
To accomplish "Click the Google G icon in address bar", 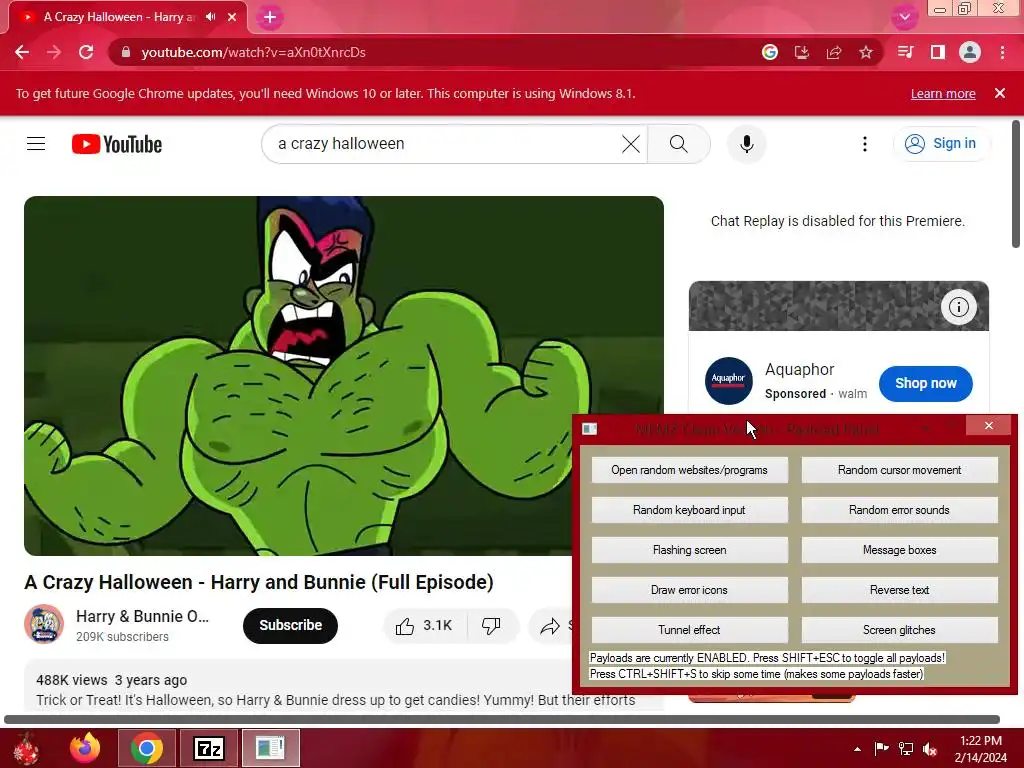I will (770, 52).
